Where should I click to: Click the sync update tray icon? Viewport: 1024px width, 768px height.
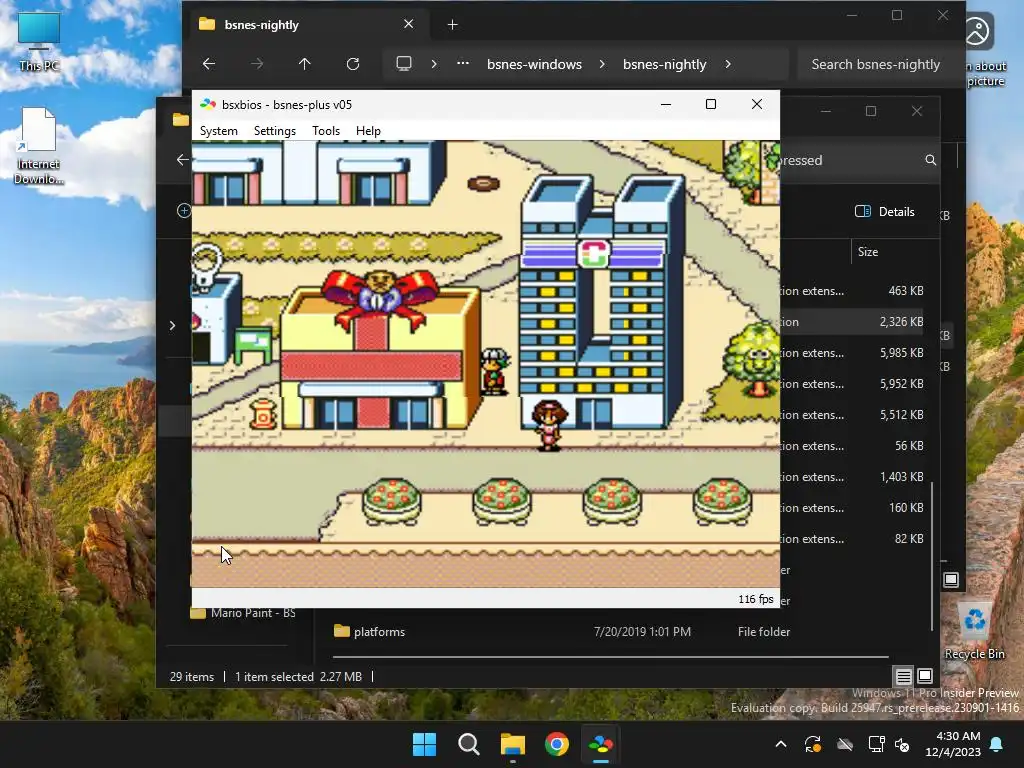[x=813, y=744]
